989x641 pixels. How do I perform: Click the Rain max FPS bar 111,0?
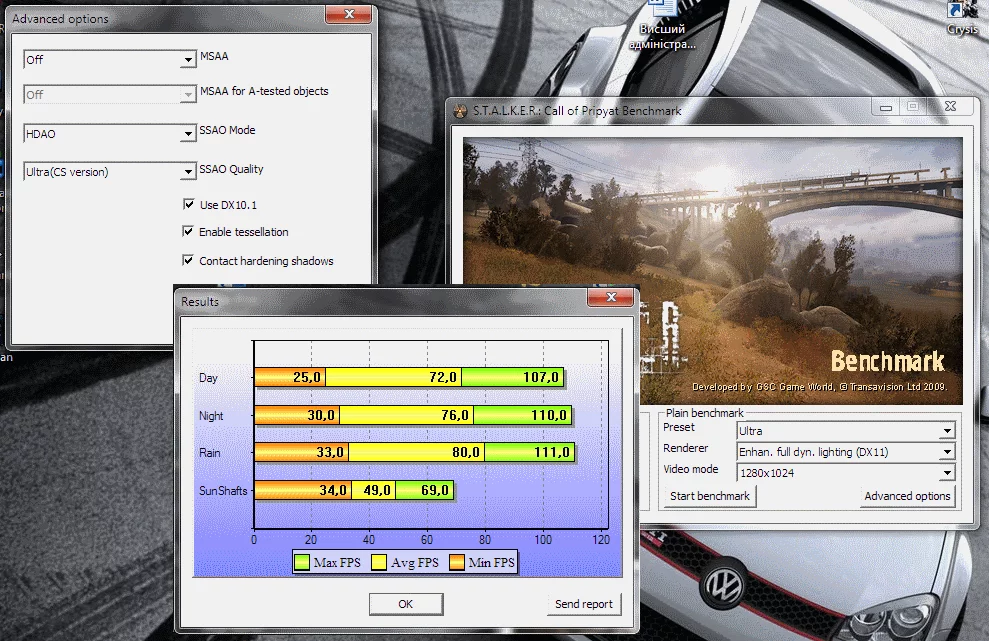pyautogui.click(x=529, y=452)
